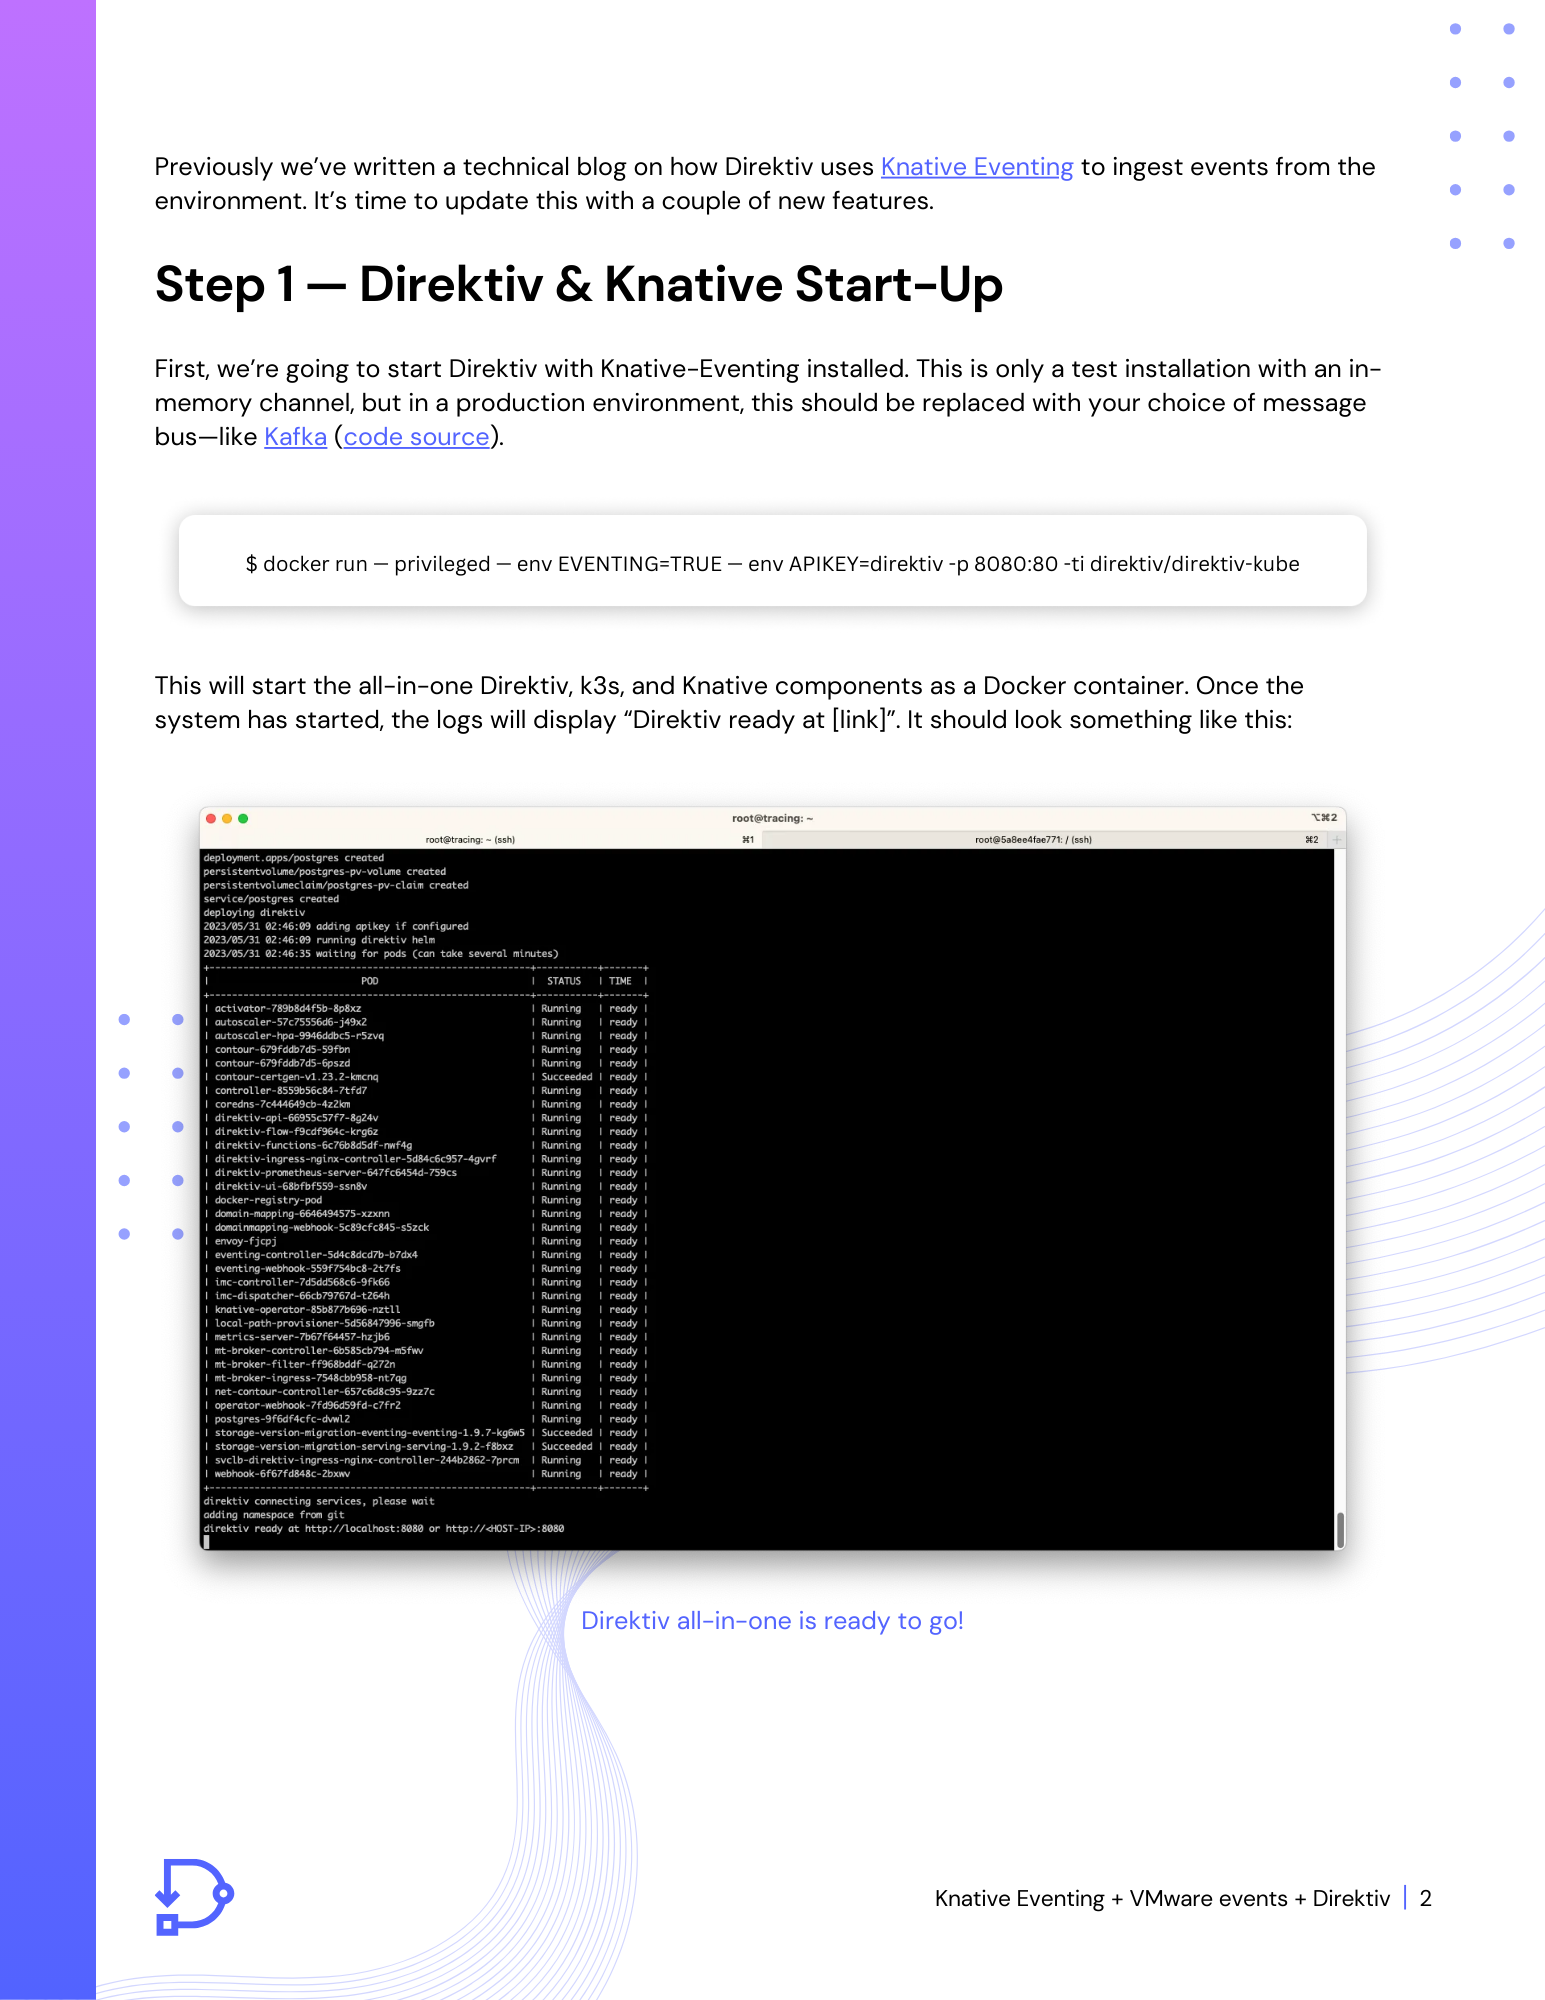Click the terminal title 'root@tracing: ~'

772,818
